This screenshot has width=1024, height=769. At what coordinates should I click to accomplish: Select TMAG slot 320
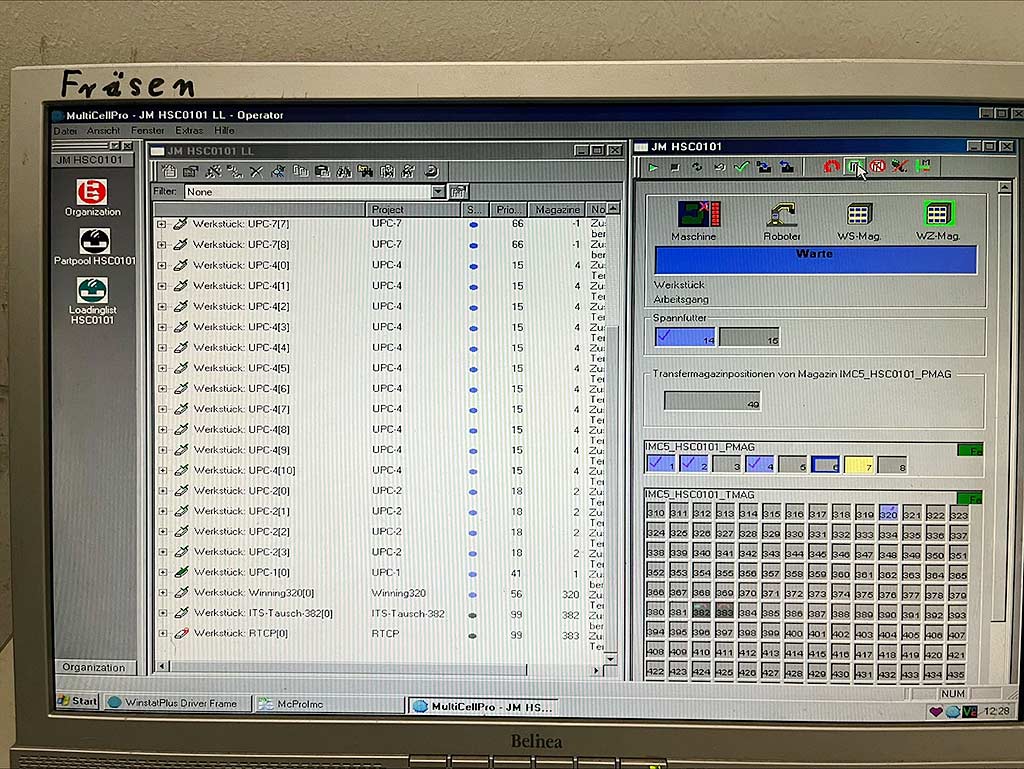tap(888, 513)
